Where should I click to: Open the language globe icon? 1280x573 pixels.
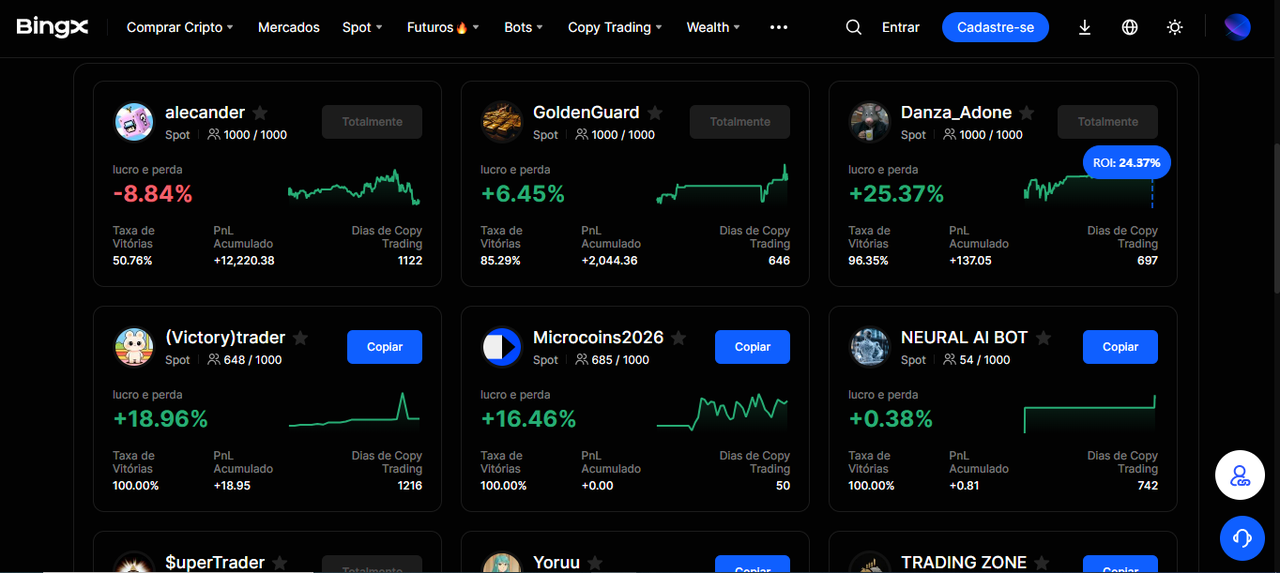(1130, 27)
